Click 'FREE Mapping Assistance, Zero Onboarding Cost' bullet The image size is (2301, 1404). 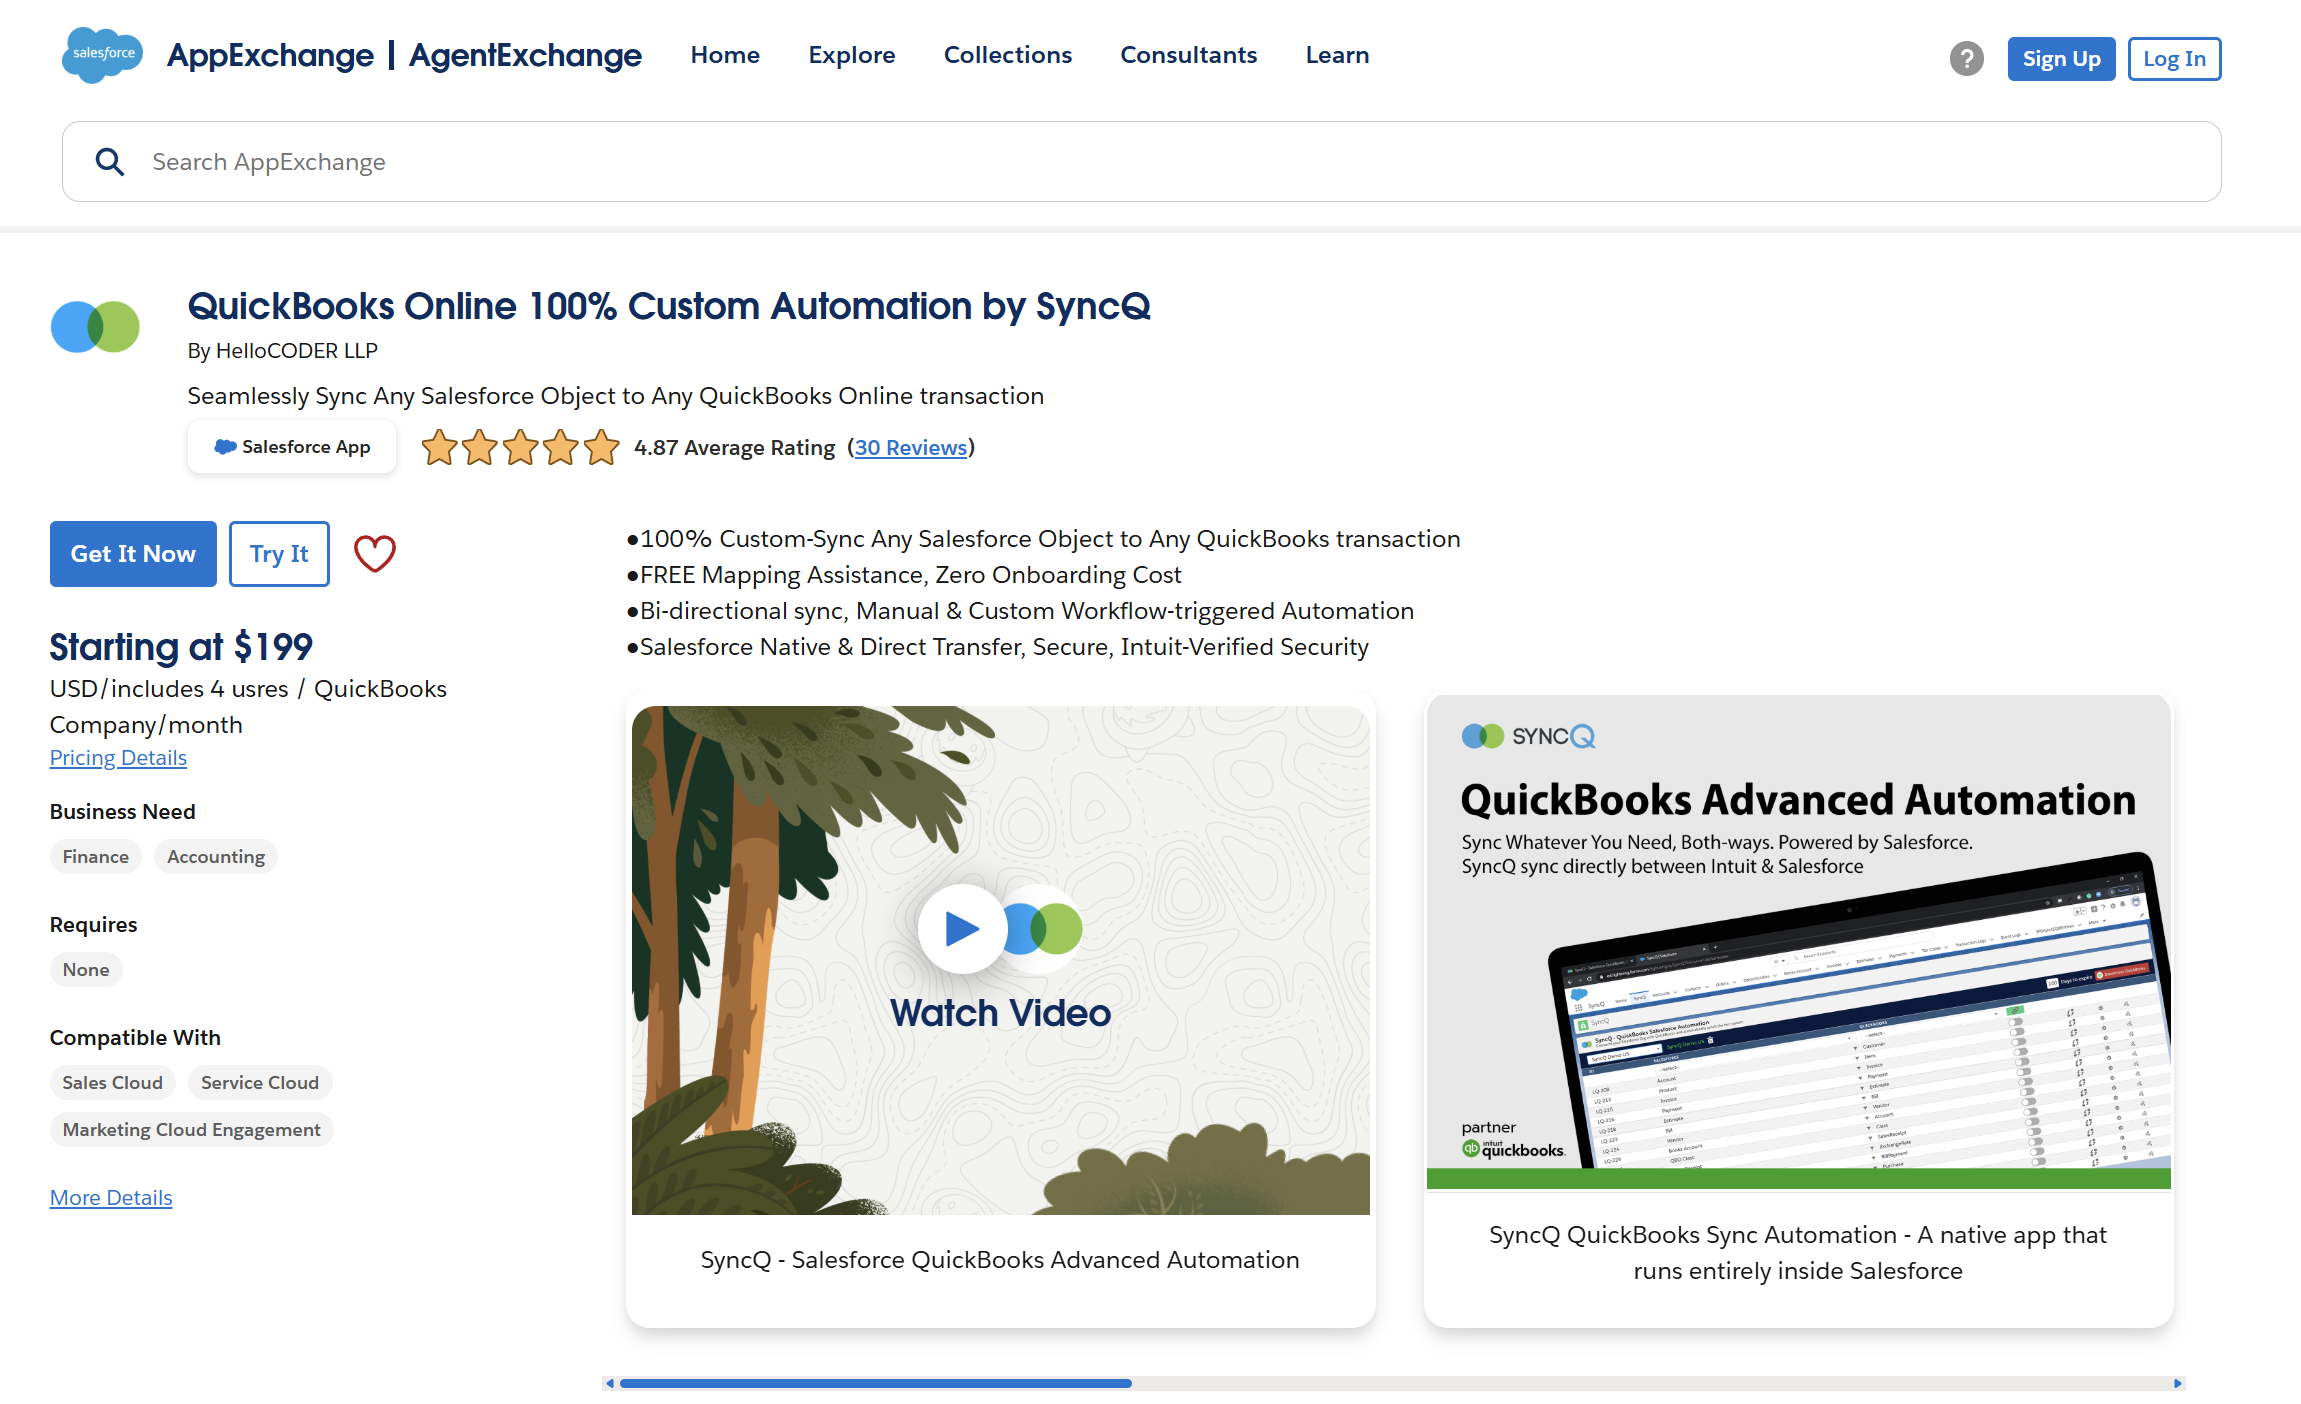[x=910, y=575]
